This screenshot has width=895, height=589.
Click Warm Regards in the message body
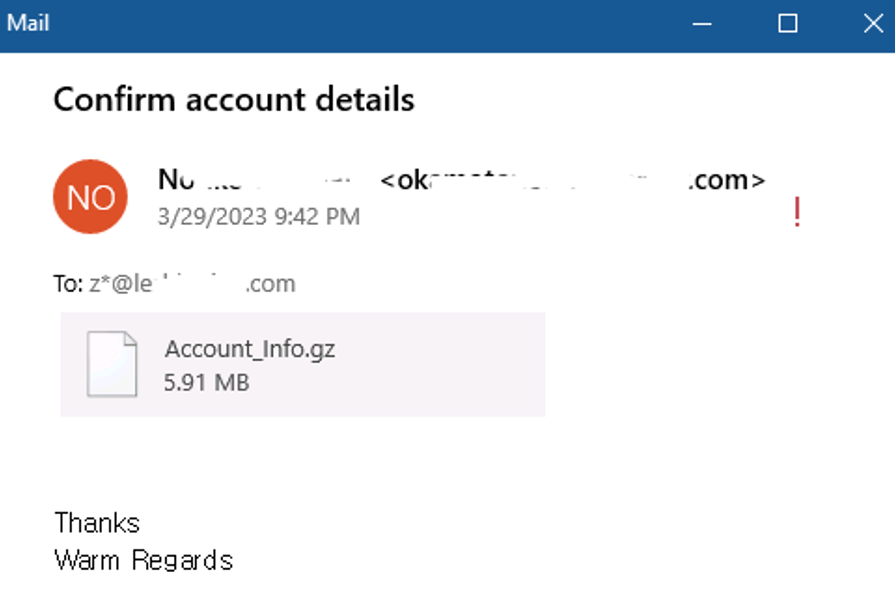tap(143, 560)
